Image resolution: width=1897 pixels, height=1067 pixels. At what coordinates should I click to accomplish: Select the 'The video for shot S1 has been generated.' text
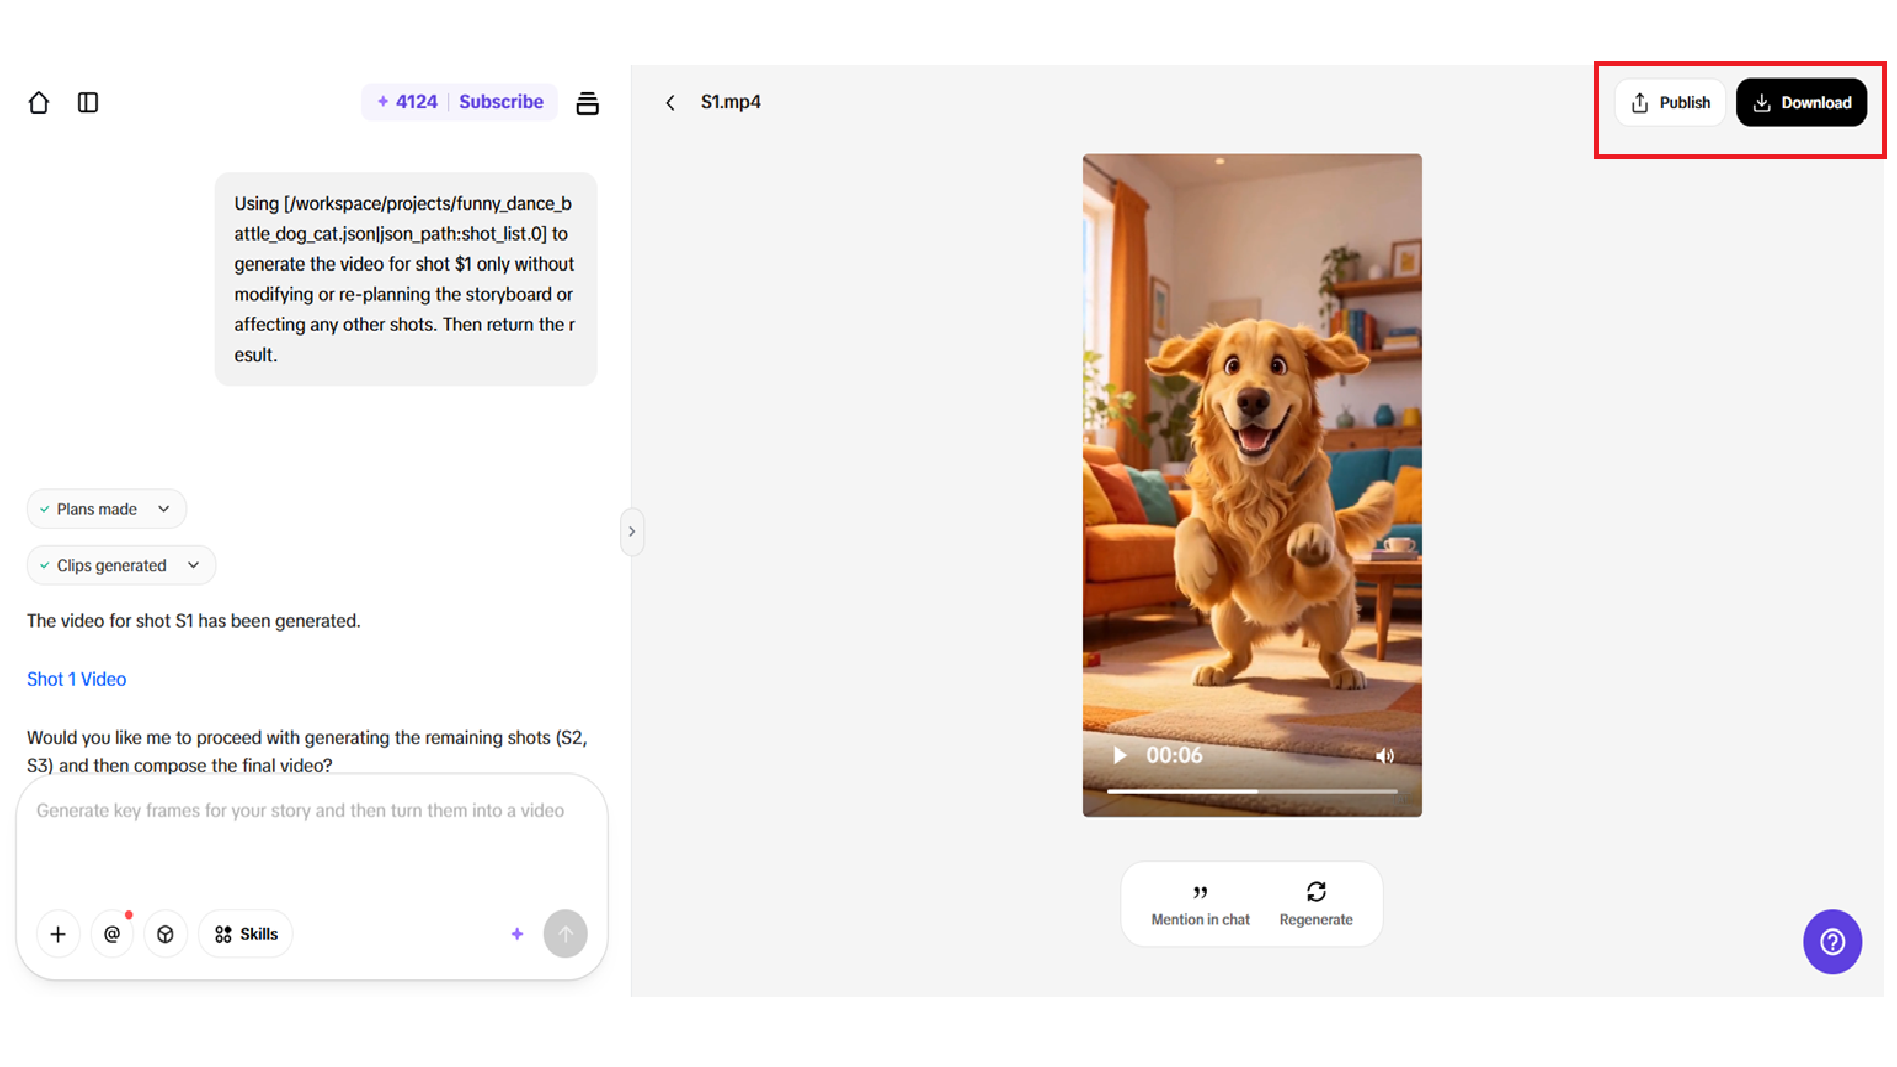click(194, 621)
